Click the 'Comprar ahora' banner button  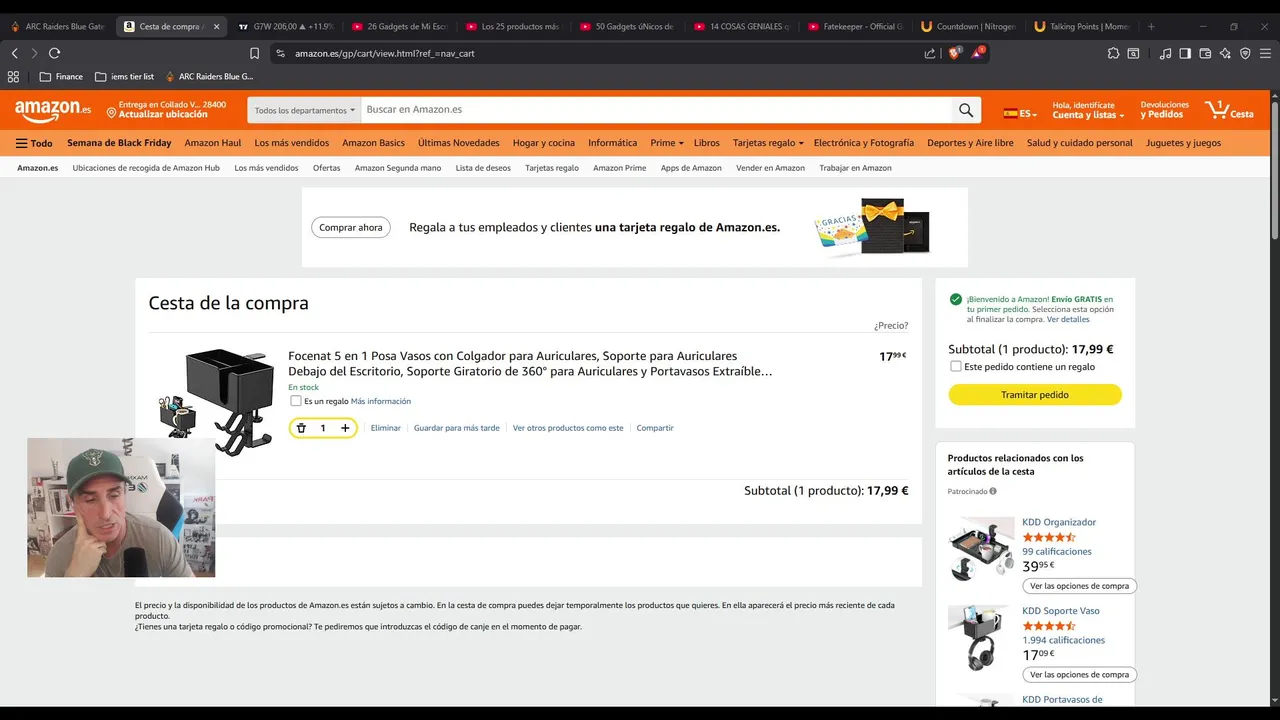click(350, 228)
